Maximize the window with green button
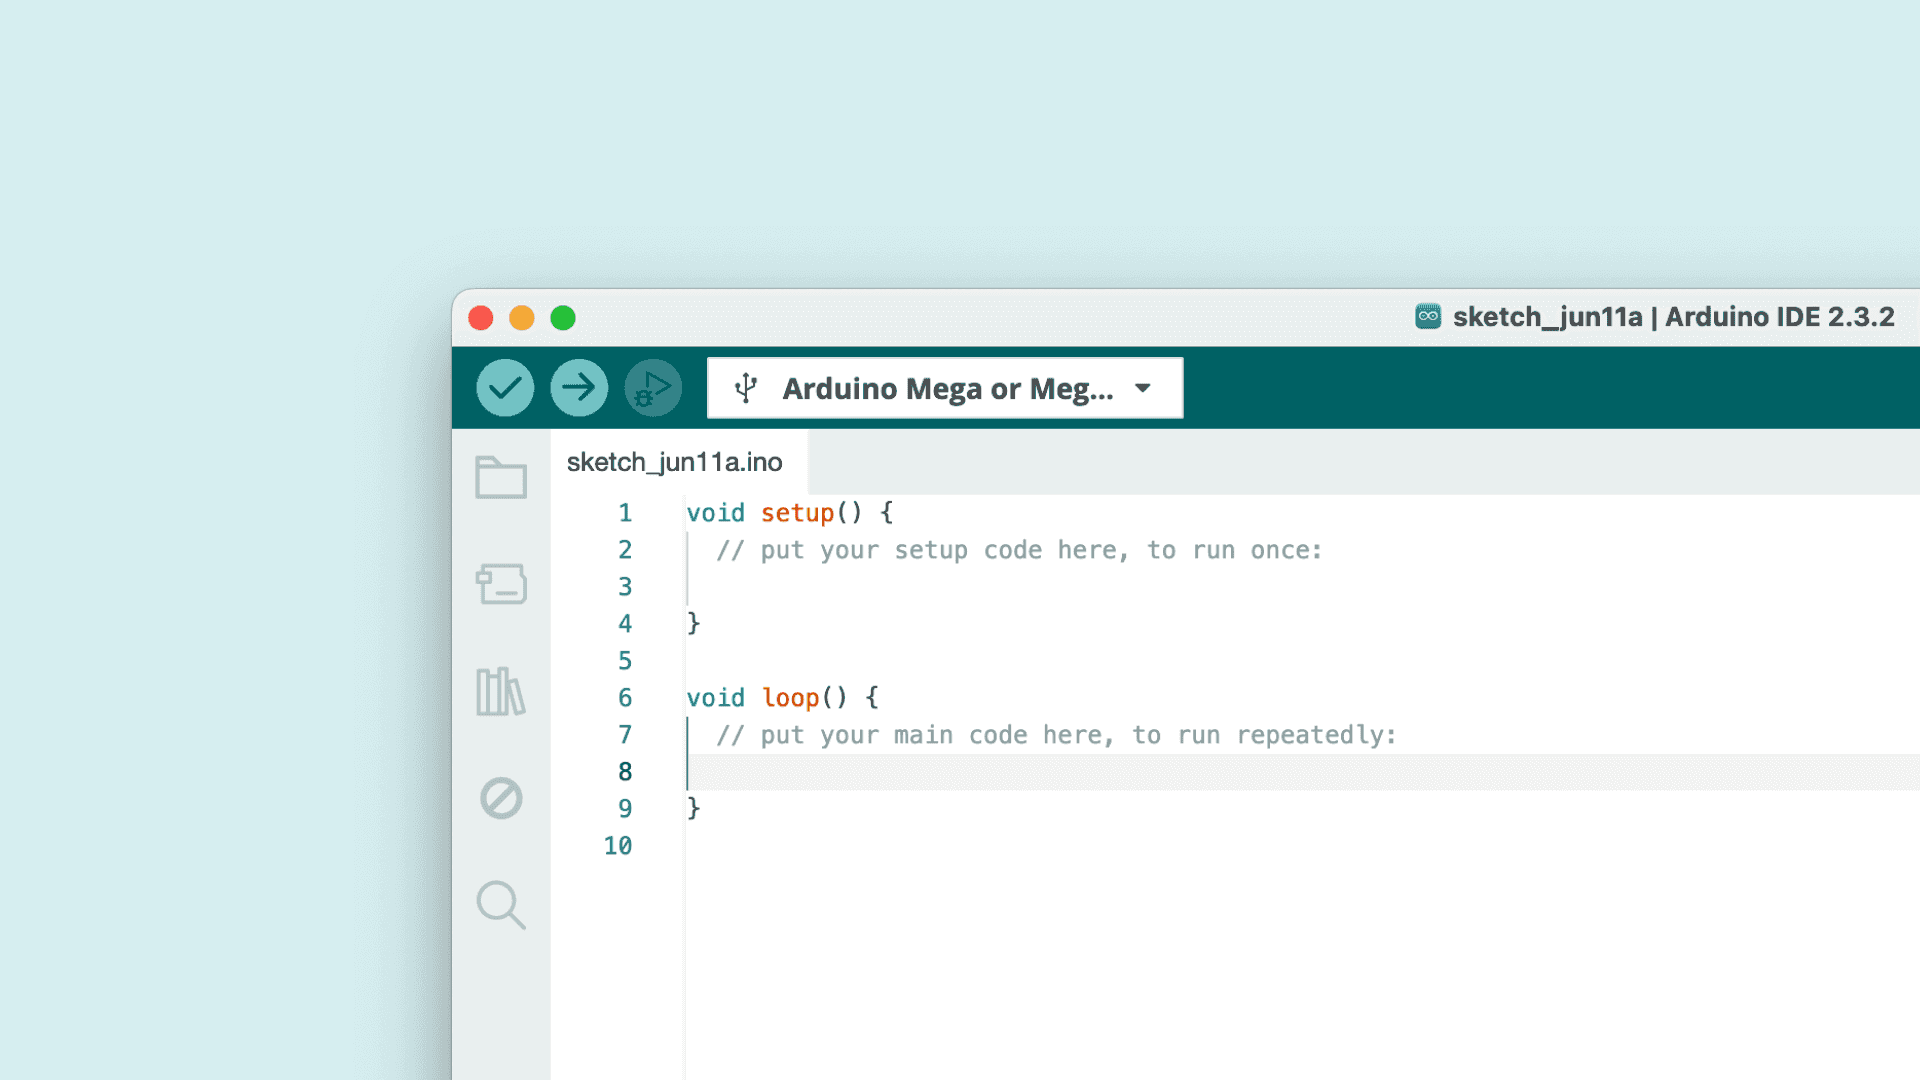This screenshot has height=1080, width=1920. 563,318
